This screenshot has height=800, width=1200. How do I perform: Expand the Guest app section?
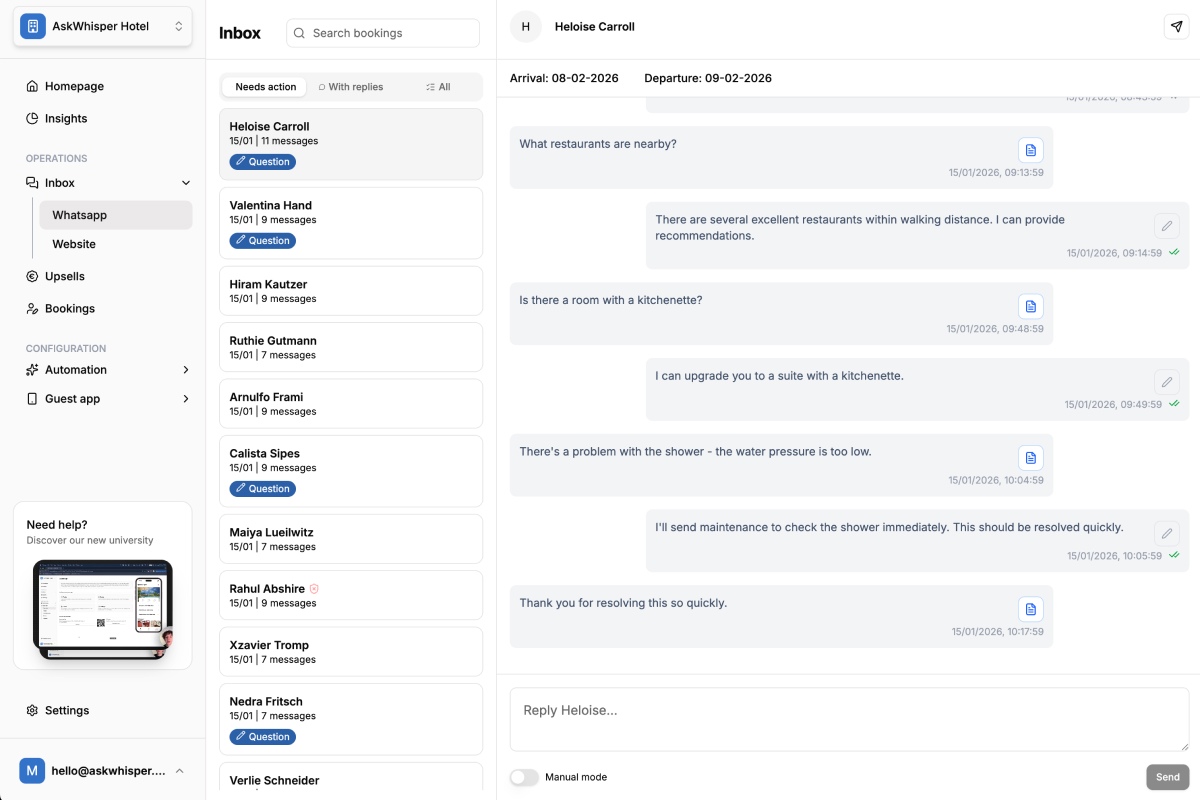point(185,399)
